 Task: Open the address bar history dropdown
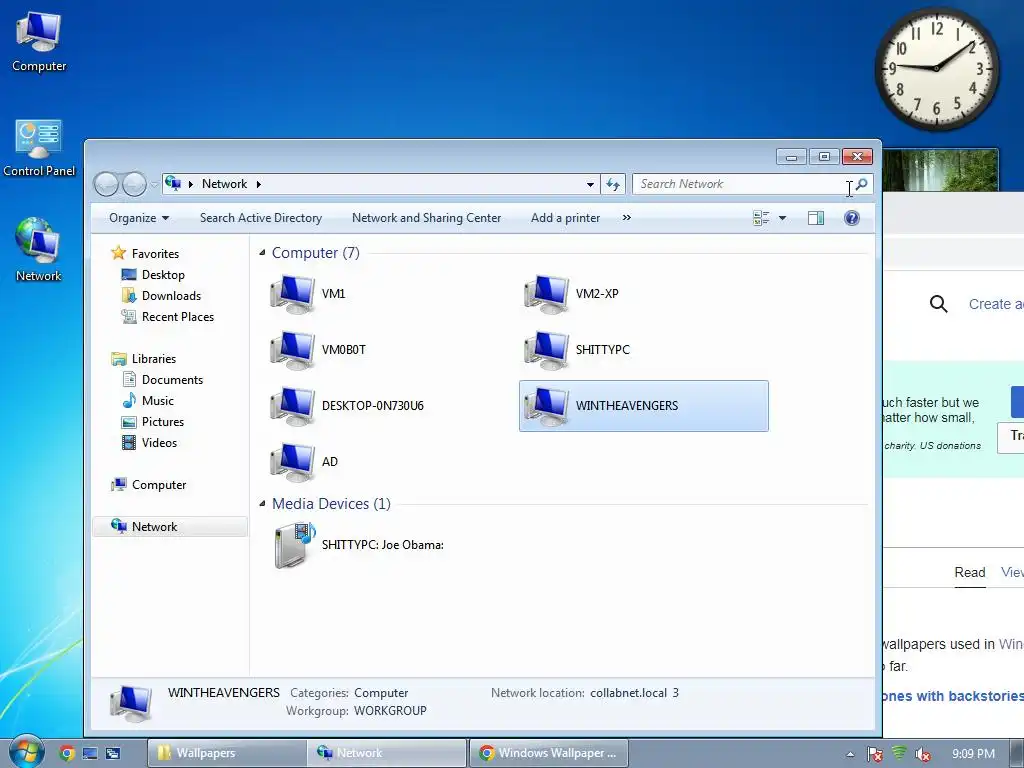(590, 184)
